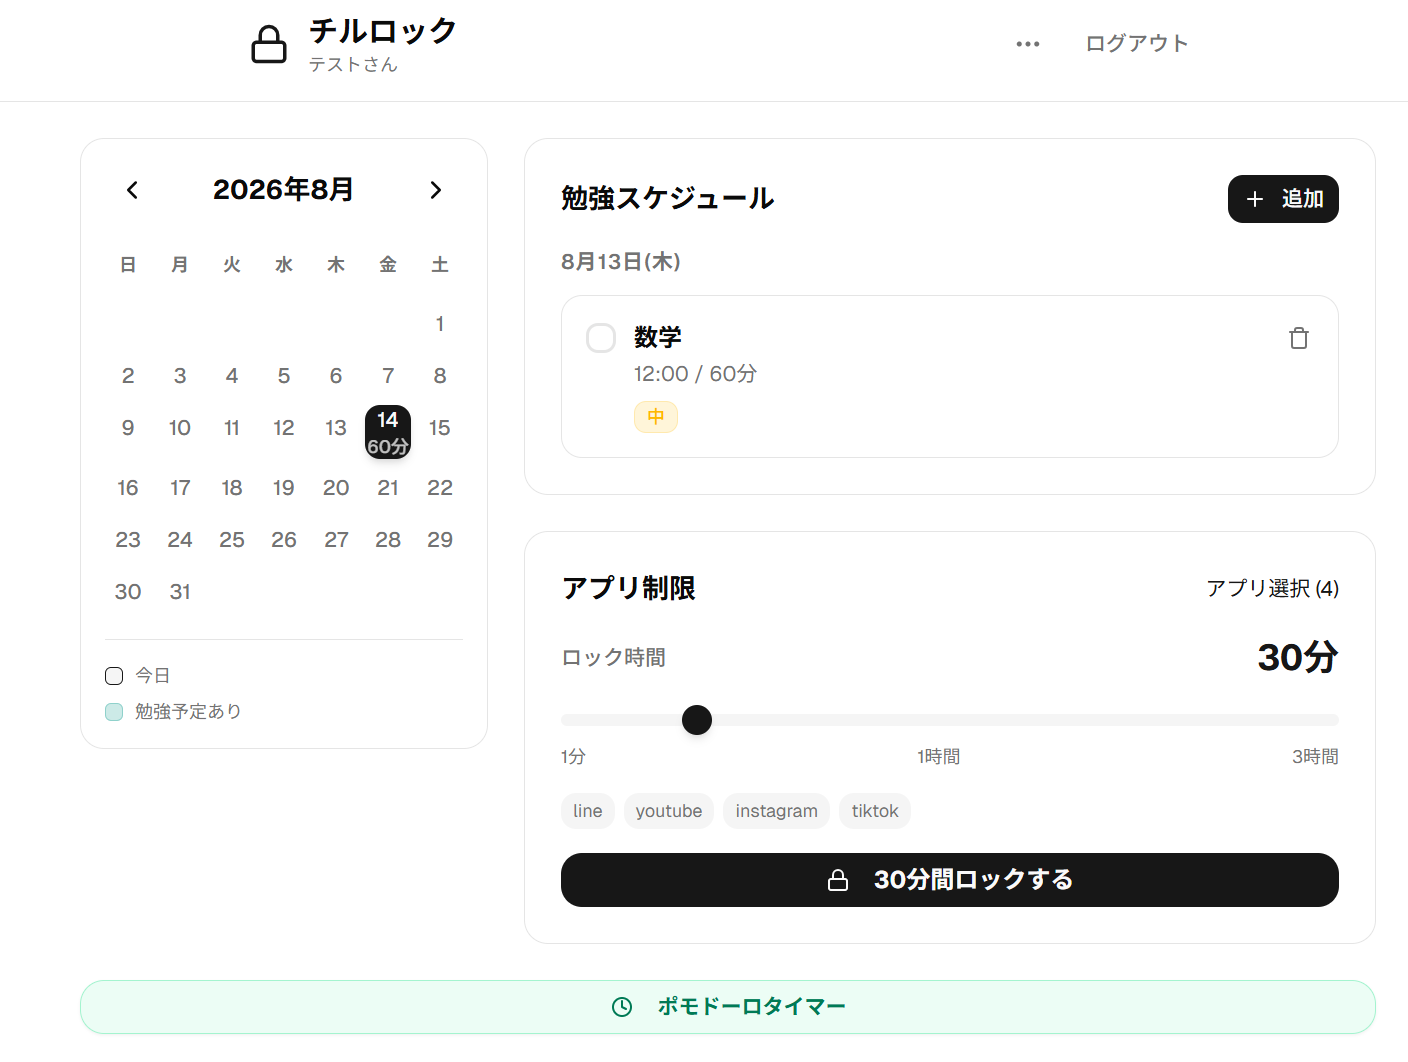
Task: Click the 12:00 / 60分 time text
Action: pyautogui.click(x=695, y=374)
